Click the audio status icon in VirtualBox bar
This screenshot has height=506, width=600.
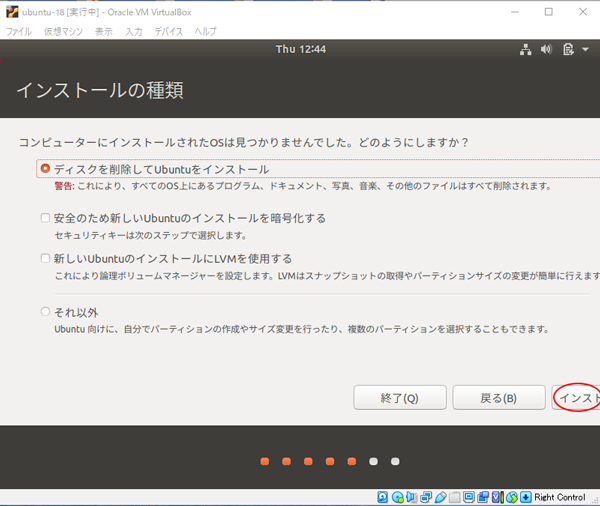411,497
